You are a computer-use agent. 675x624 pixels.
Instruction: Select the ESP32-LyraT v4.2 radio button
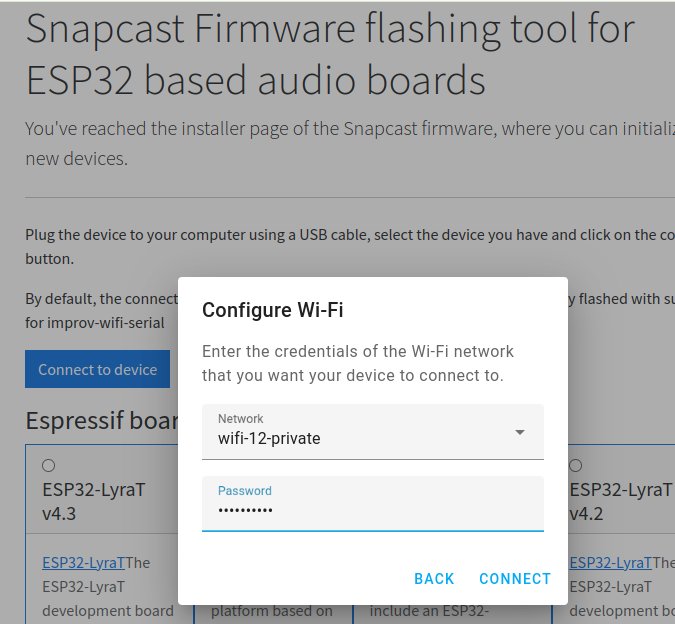tap(576, 465)
